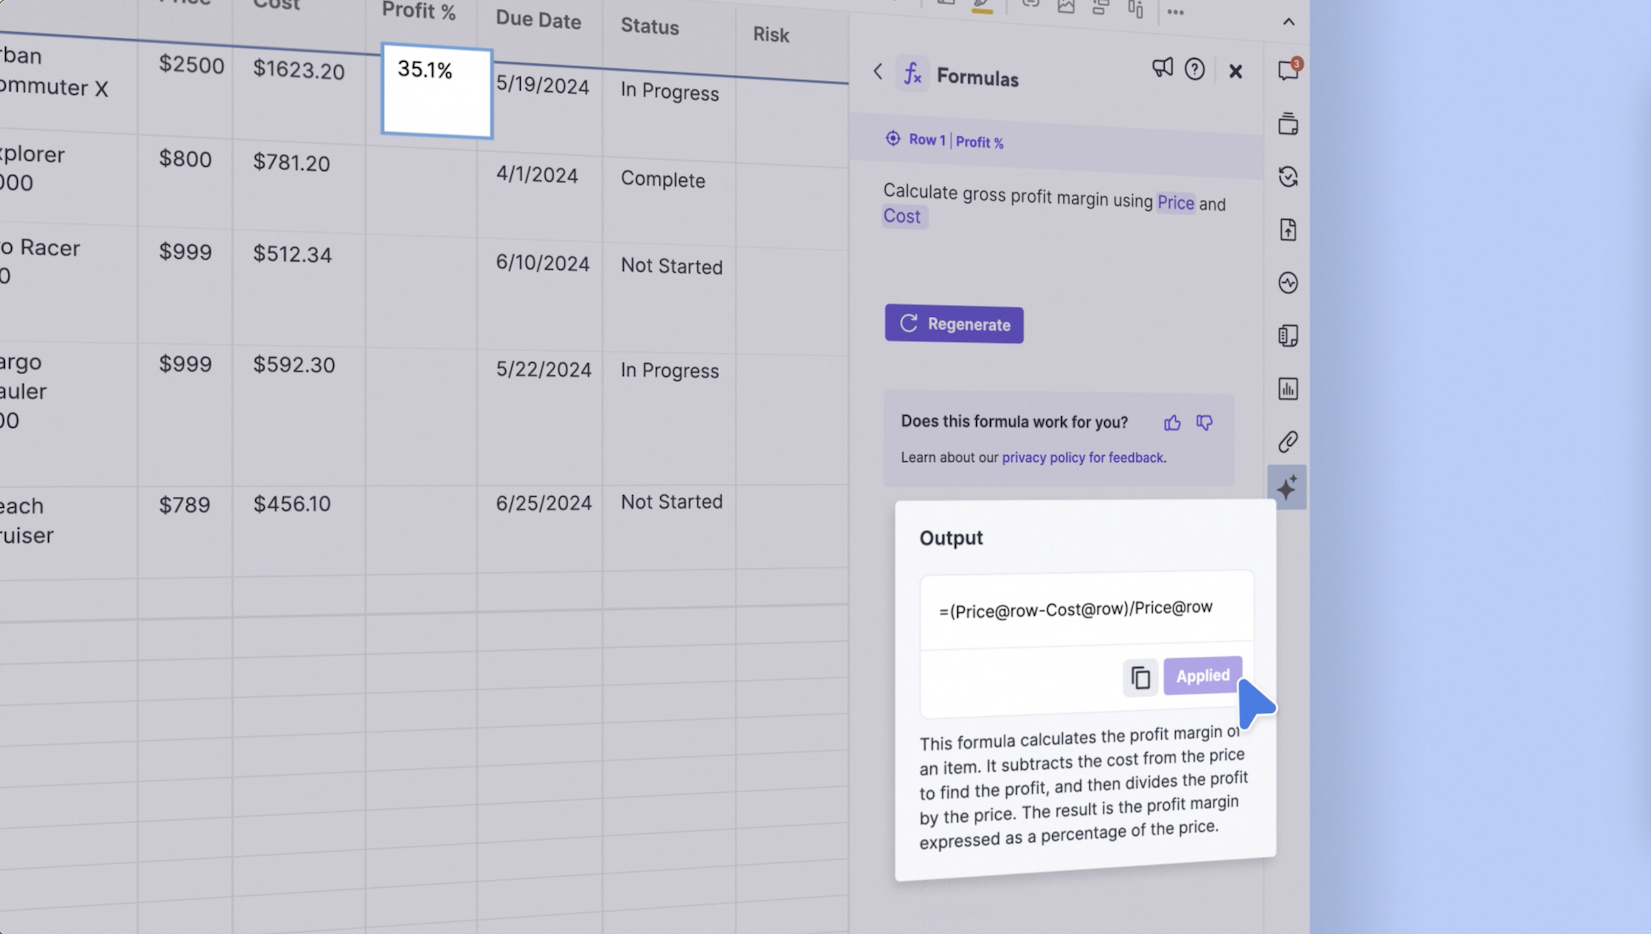Select the 35.1% Profit cell
1651x934 pixels.
pyautogui.click(x=437, y=92)
